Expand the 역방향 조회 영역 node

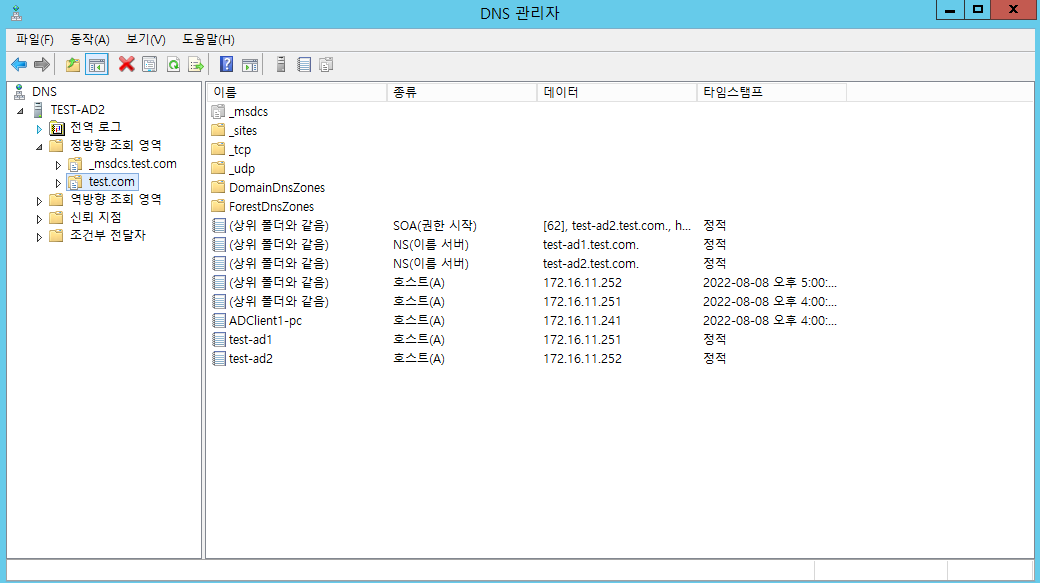coord(39,200)
